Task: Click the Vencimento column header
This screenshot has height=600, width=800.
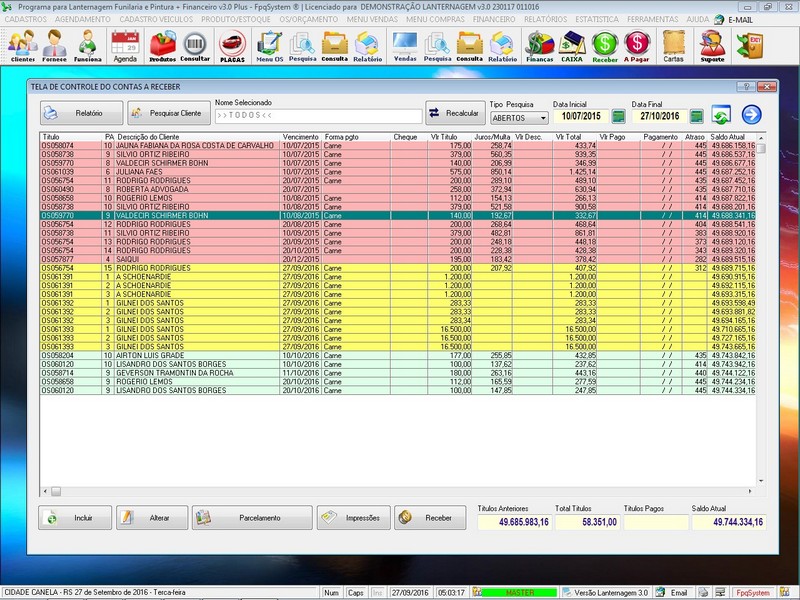Action: pos(301,137)
